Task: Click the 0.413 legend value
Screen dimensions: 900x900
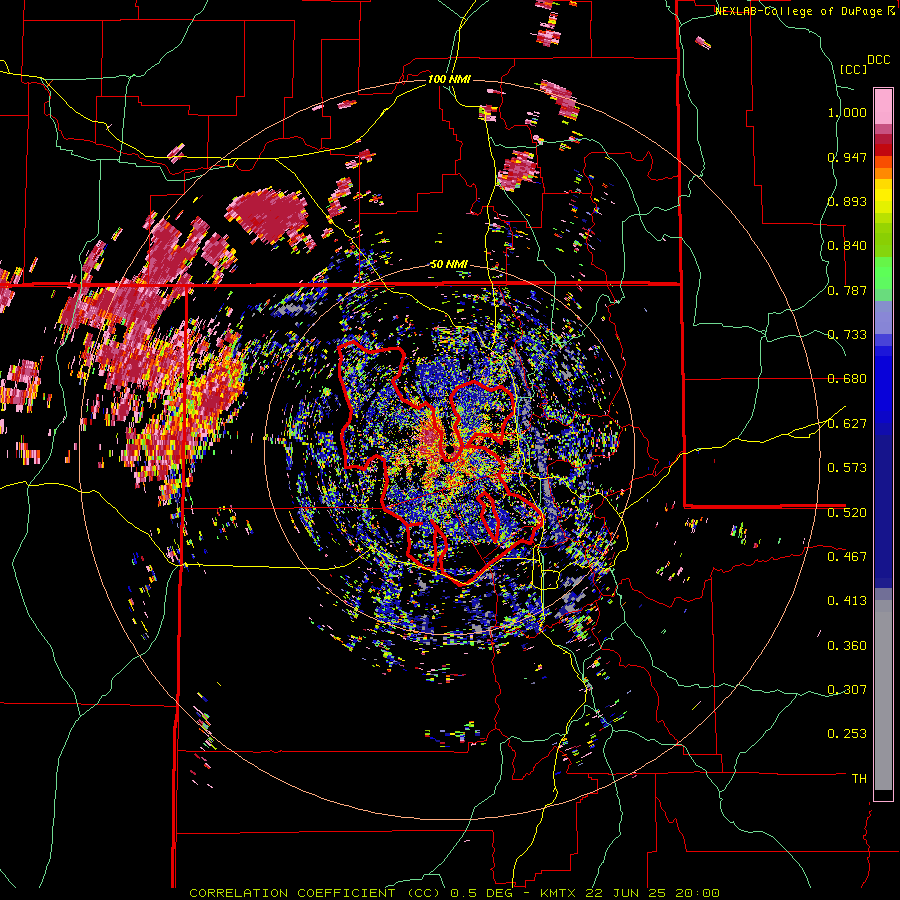Action: click(847, 601)
